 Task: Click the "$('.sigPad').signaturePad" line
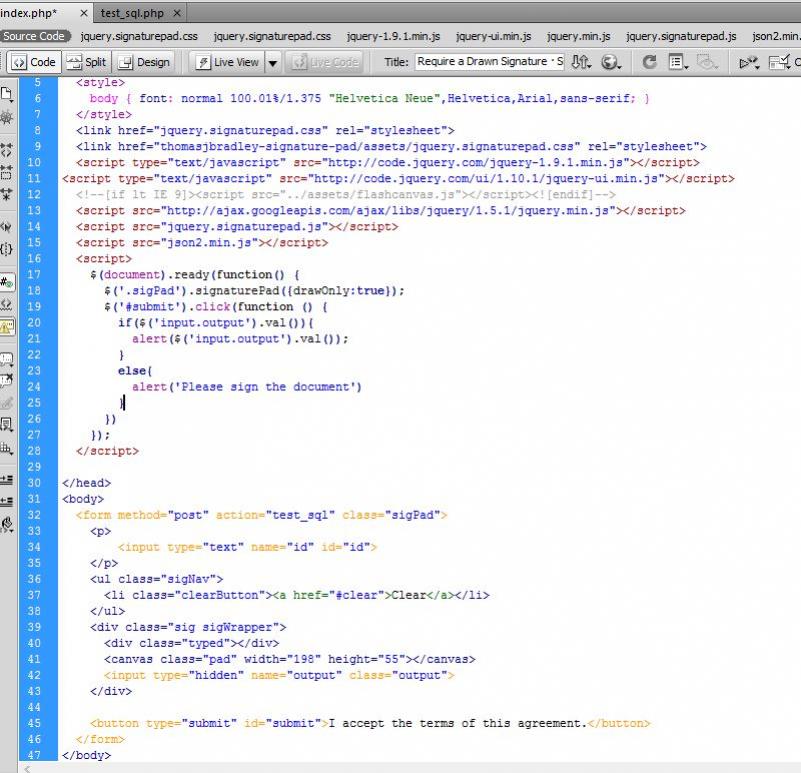[x=254, y=291]
